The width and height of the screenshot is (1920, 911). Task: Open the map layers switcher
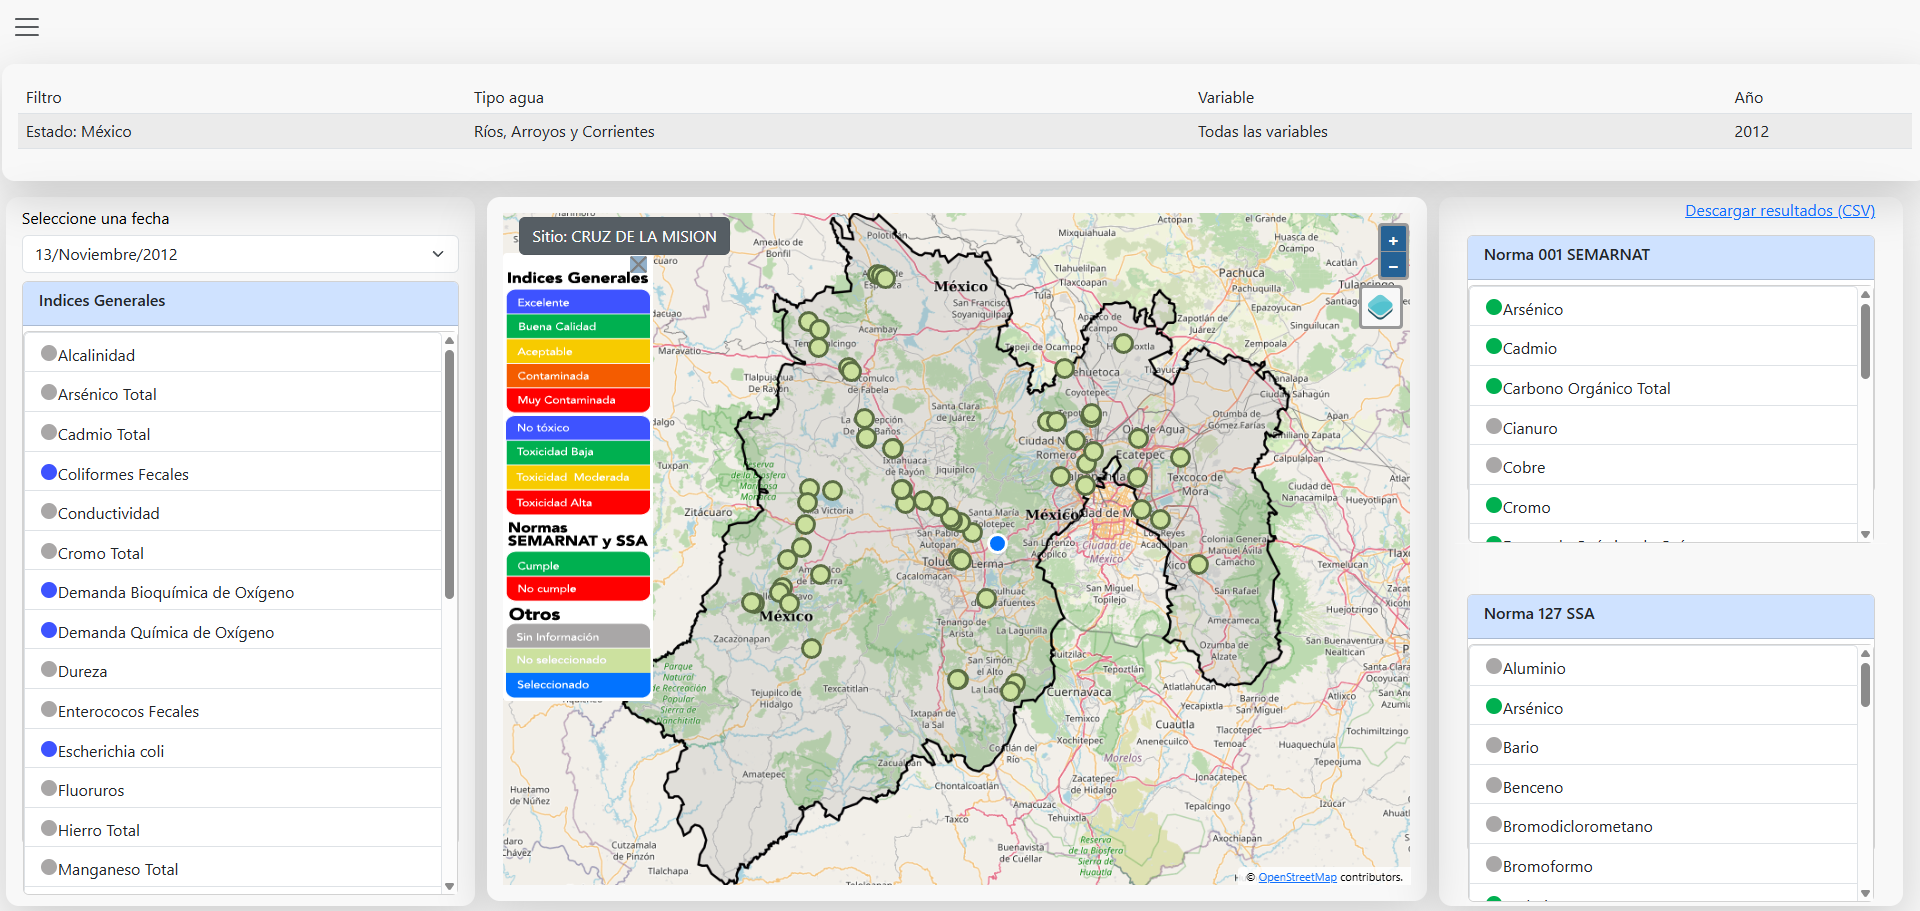click(x=1381, y=307)
